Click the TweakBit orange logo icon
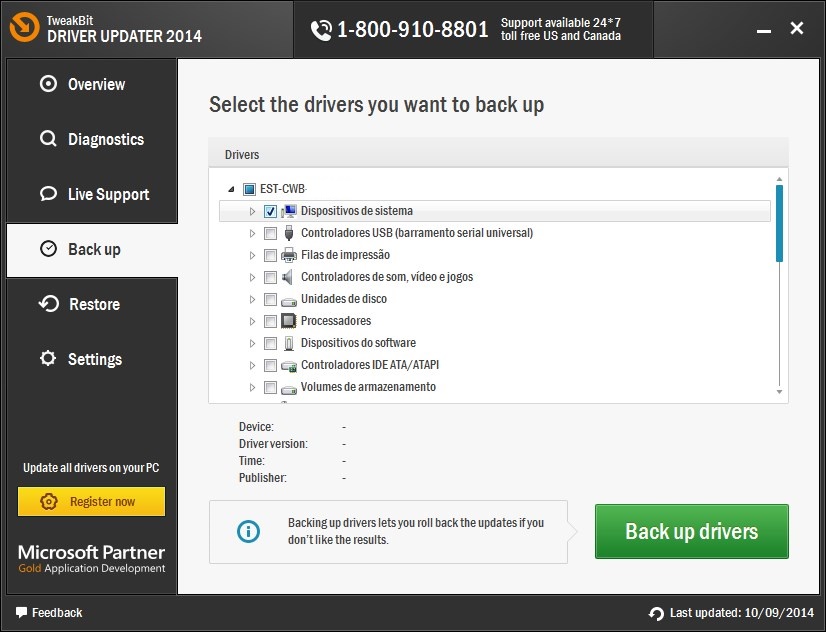 25,27
